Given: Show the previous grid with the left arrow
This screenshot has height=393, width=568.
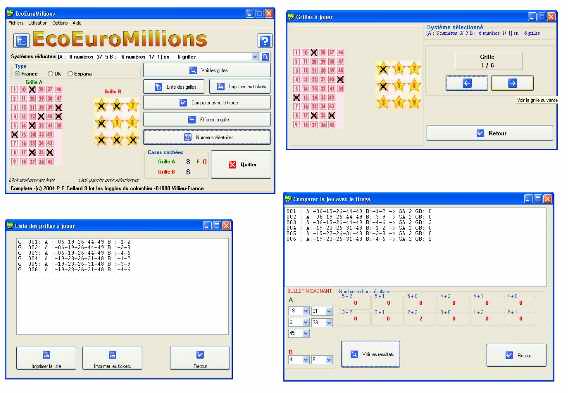Looking at the screenshot, I should pos(467,83).
